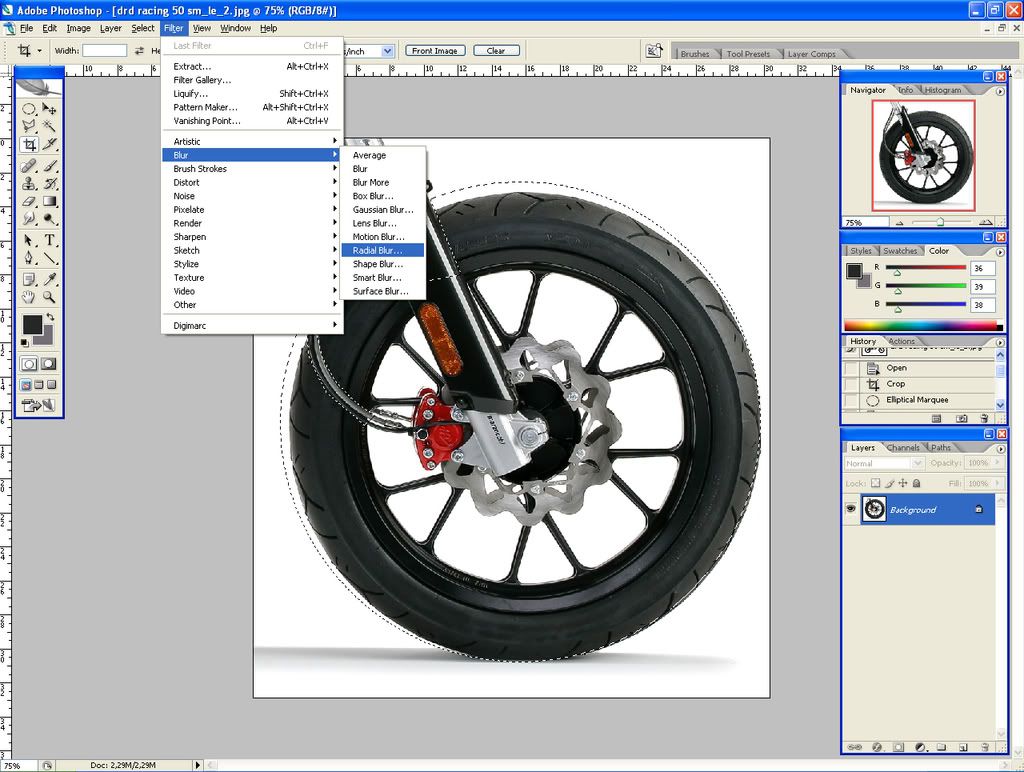This screenshot has height=772, width=1024.
Task: Select the Eraser tool
Action: (29, 201)
